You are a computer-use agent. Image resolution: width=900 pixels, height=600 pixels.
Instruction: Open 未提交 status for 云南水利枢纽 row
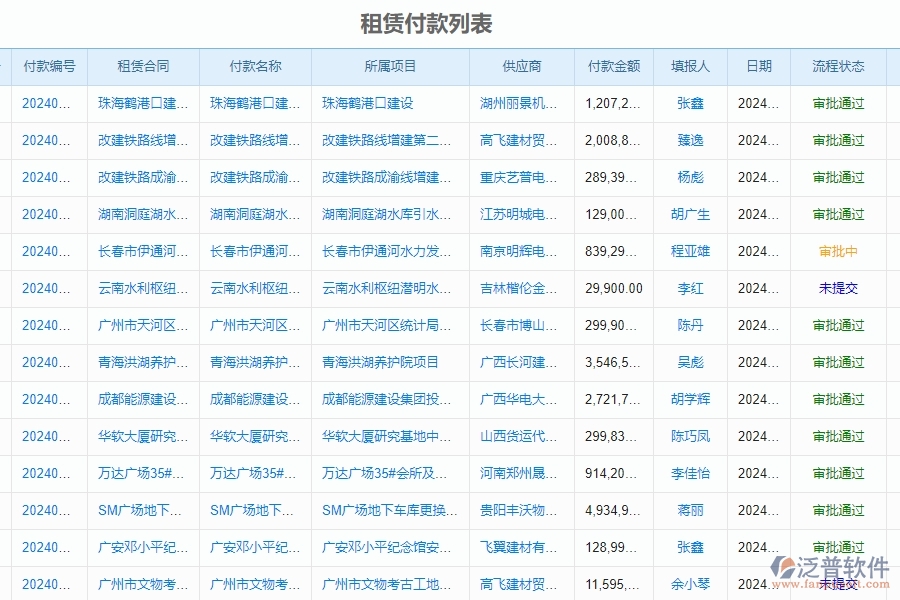tap(838, 288)
